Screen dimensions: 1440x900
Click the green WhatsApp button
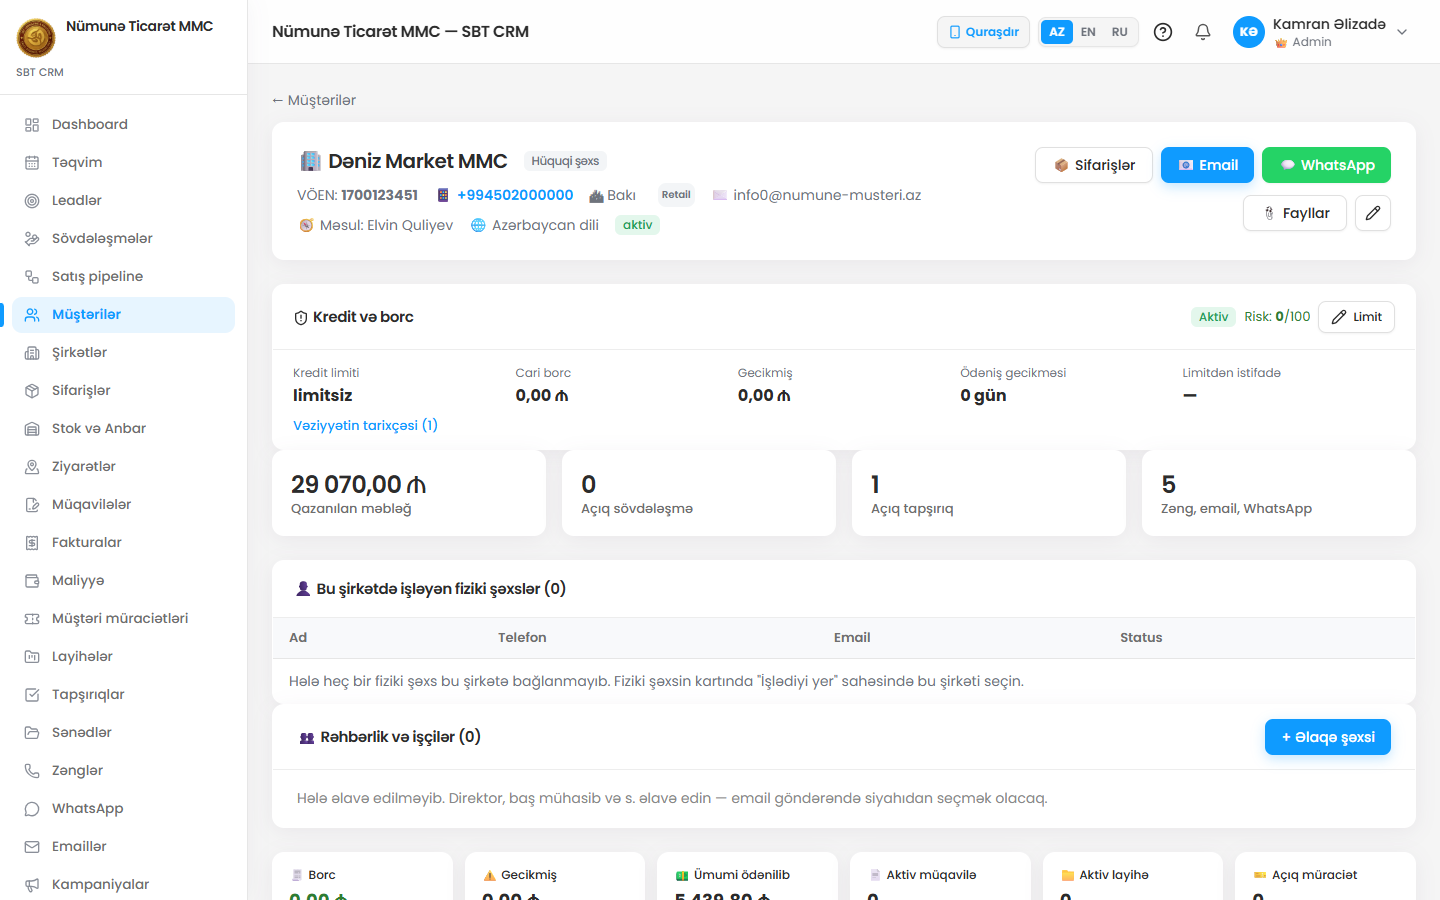click(x=1326, y=165)
